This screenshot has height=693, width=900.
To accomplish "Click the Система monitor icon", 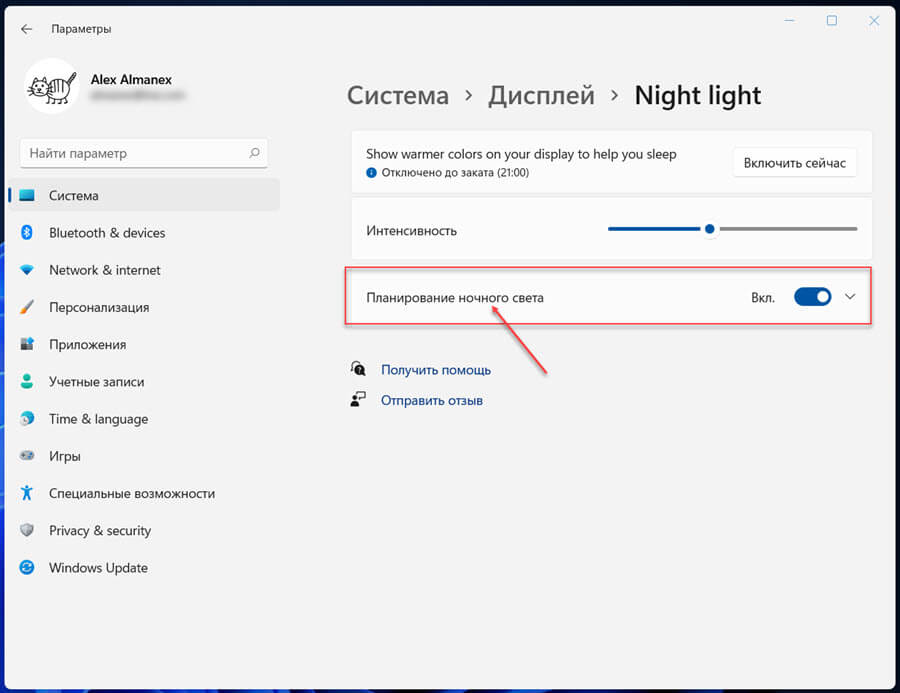I will (x=27, y=195).
